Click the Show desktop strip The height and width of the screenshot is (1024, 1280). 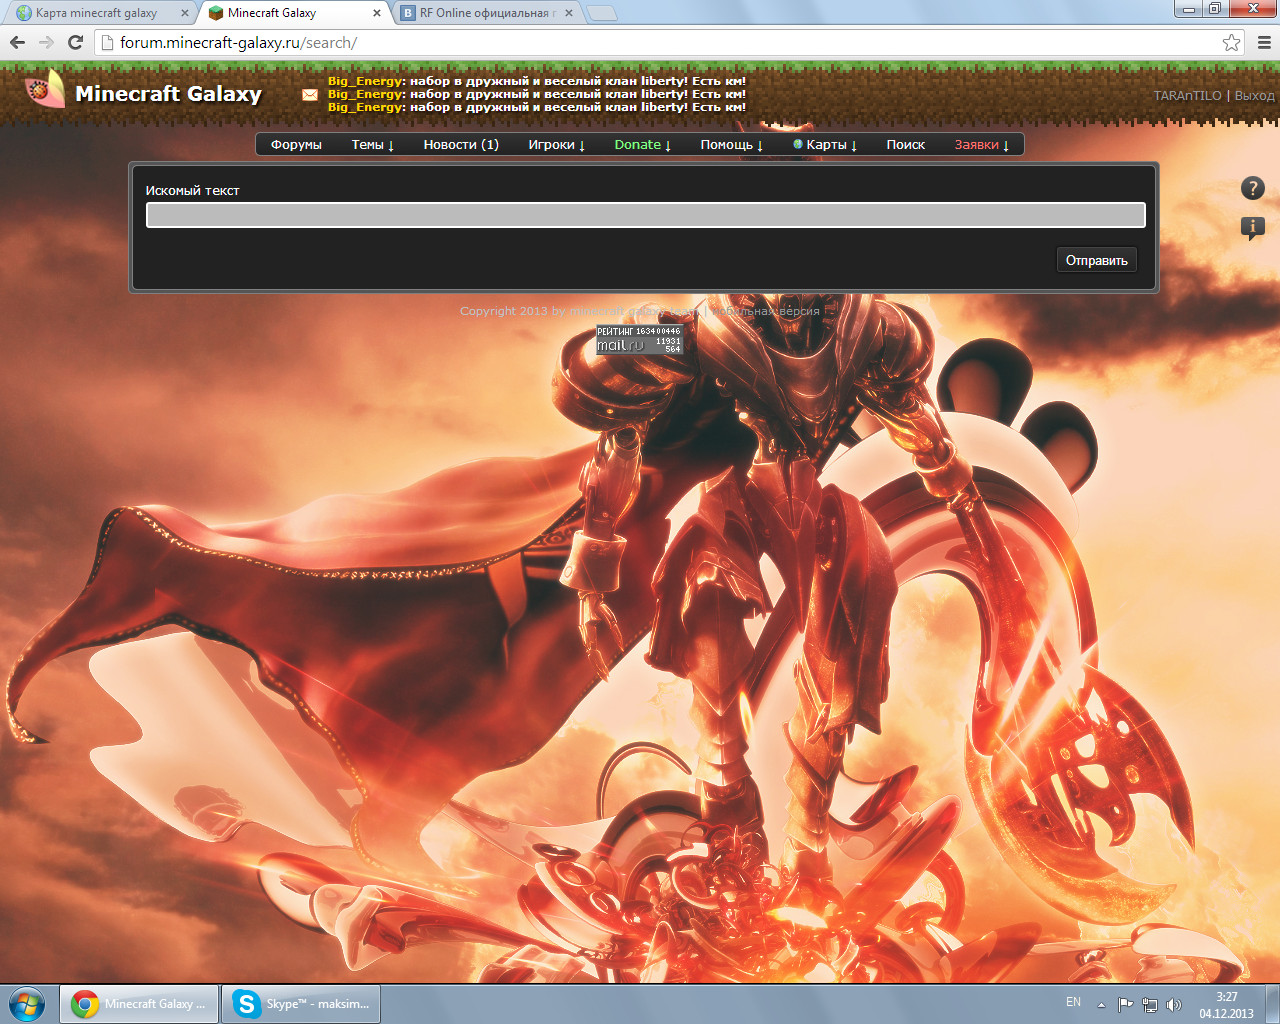[1272, 1004]
